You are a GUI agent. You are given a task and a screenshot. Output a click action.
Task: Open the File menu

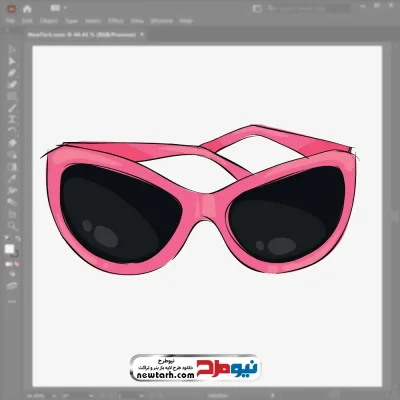[x=10, y=21]
